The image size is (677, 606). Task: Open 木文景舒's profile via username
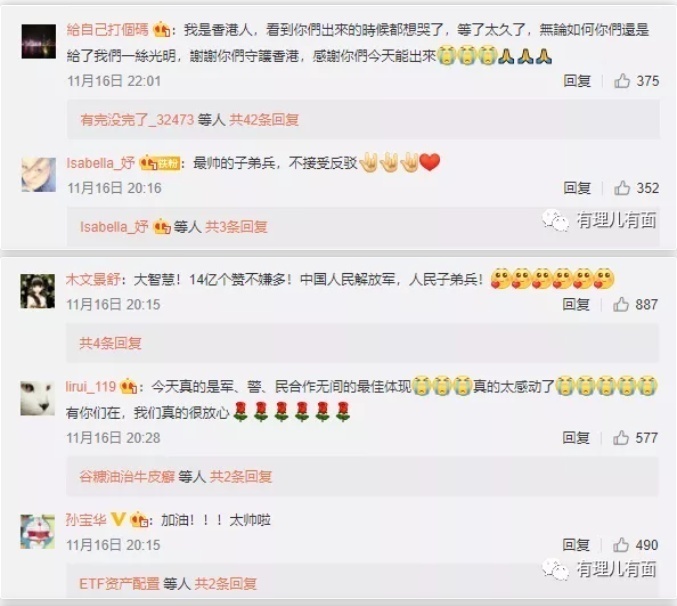pyautogui.click(x=92, y=279)
